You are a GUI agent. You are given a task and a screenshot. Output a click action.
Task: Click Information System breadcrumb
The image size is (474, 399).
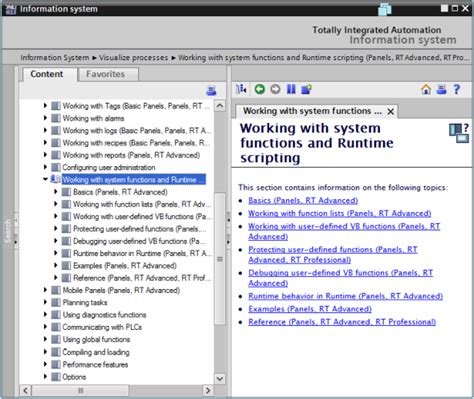55,58
